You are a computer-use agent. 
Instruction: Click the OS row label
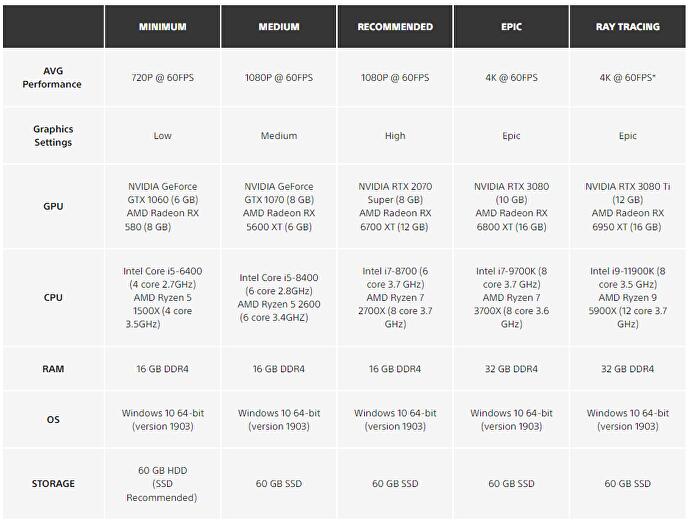[x=53, y=419]
